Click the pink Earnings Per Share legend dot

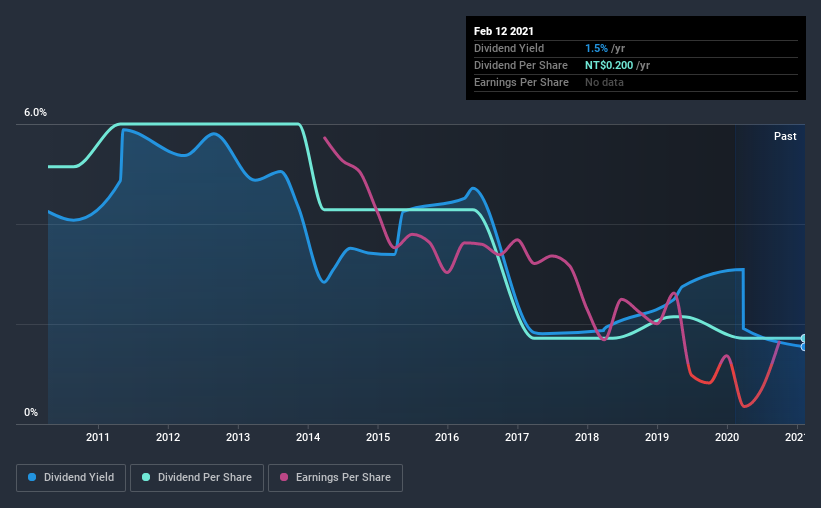[x=284, y=477]
